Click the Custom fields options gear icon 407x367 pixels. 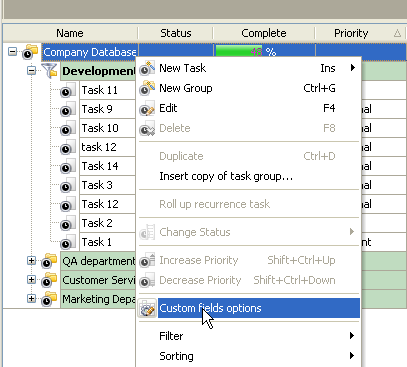[147, 308]
